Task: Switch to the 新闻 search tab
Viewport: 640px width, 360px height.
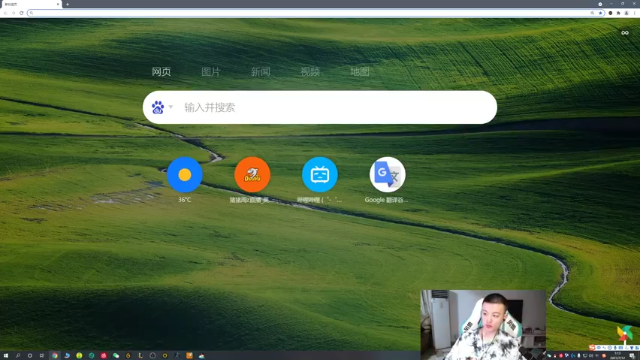Action: (x=261, y=72)
